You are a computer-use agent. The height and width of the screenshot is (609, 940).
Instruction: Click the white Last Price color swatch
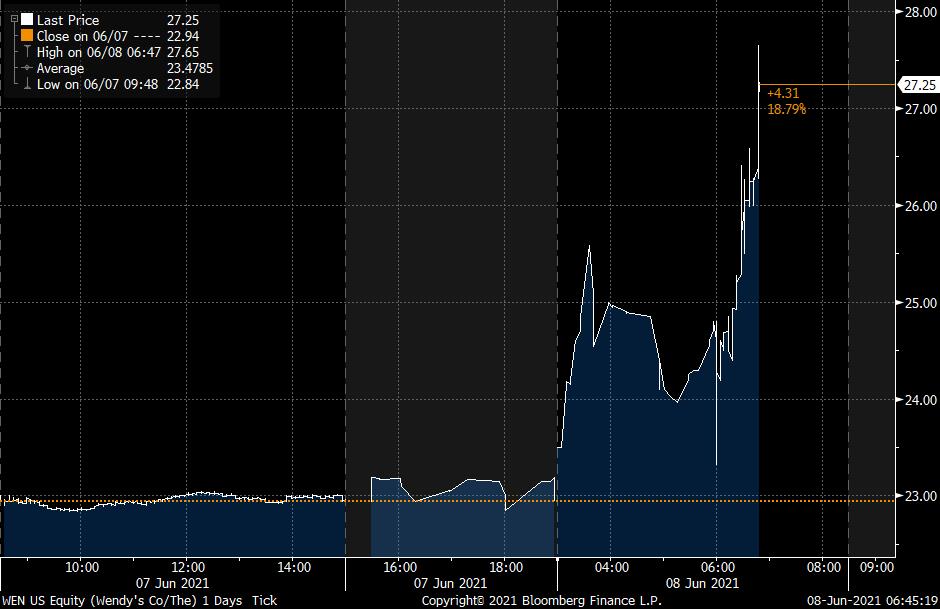point(26,19)
